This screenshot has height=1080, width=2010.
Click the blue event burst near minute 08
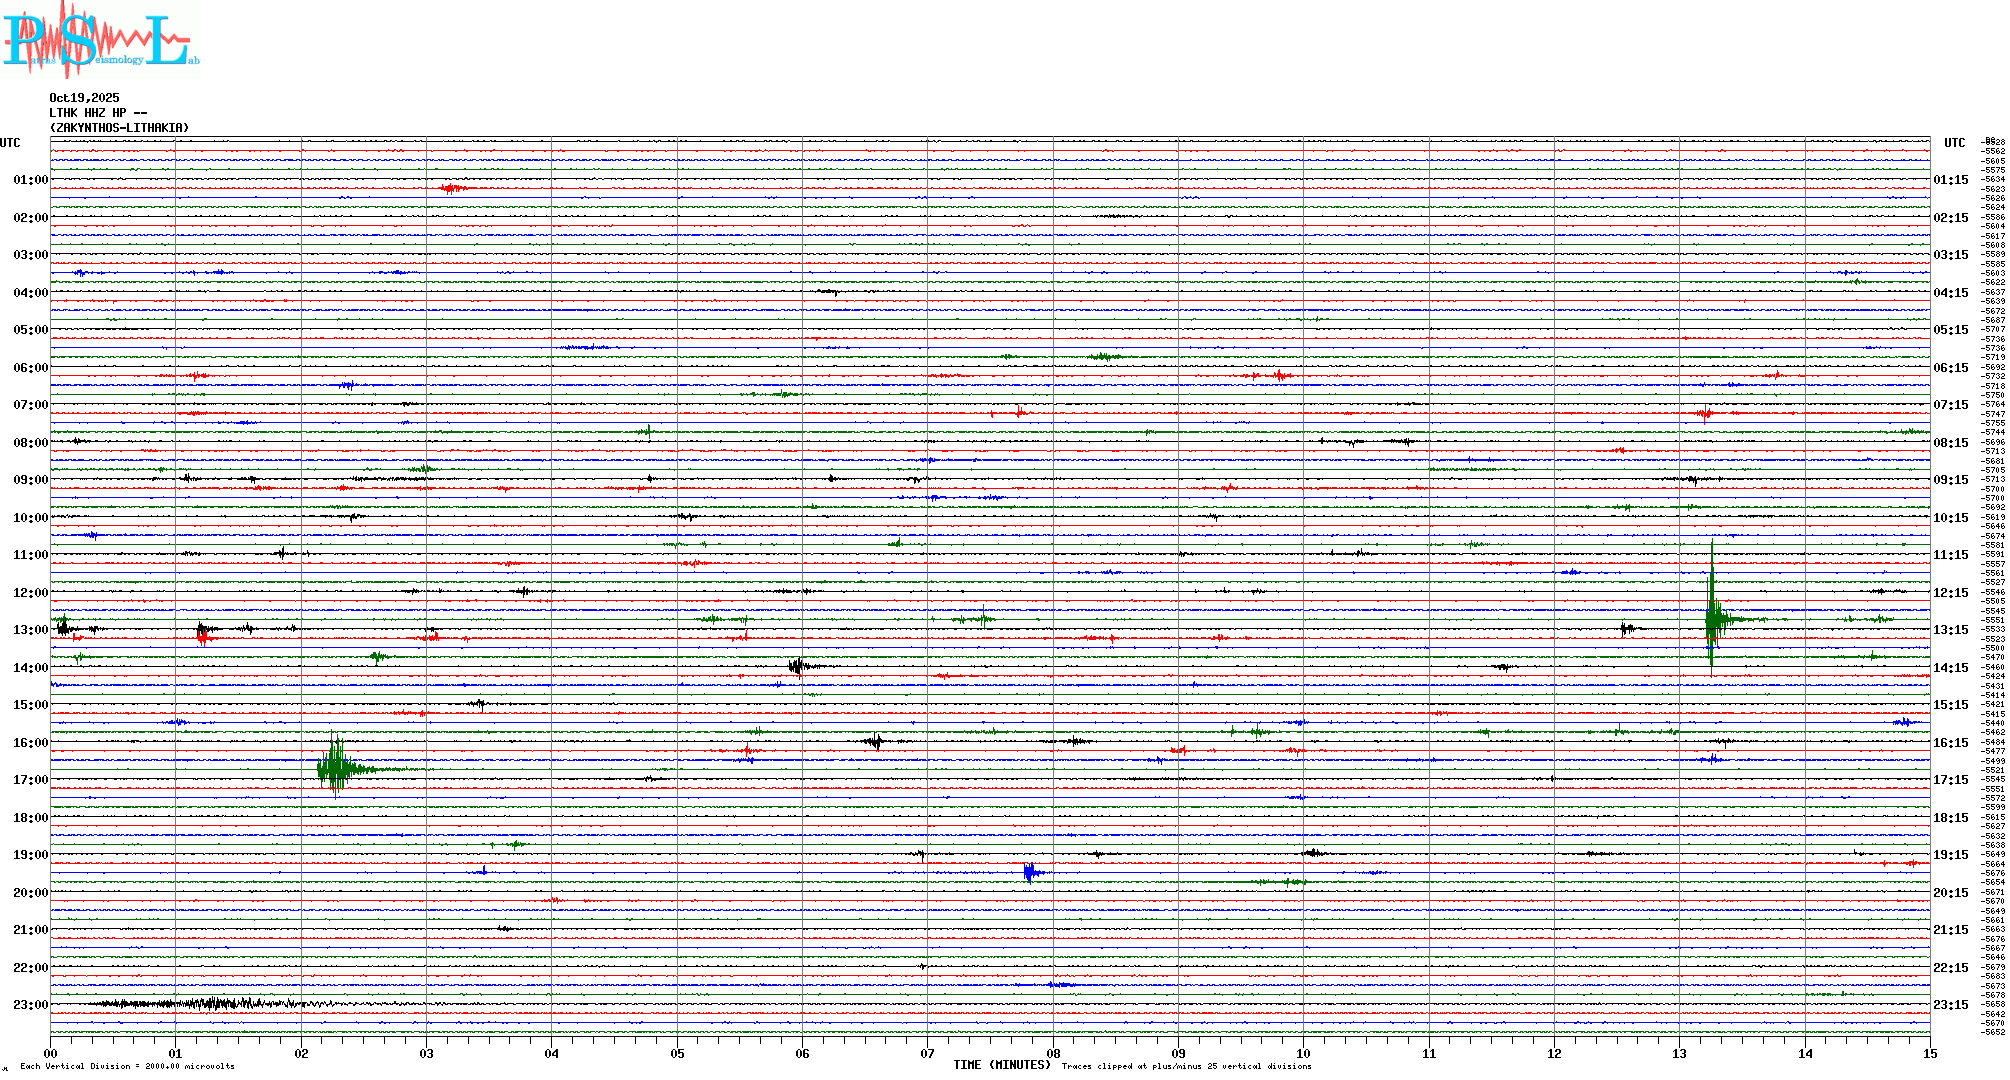coord(1030,873)
